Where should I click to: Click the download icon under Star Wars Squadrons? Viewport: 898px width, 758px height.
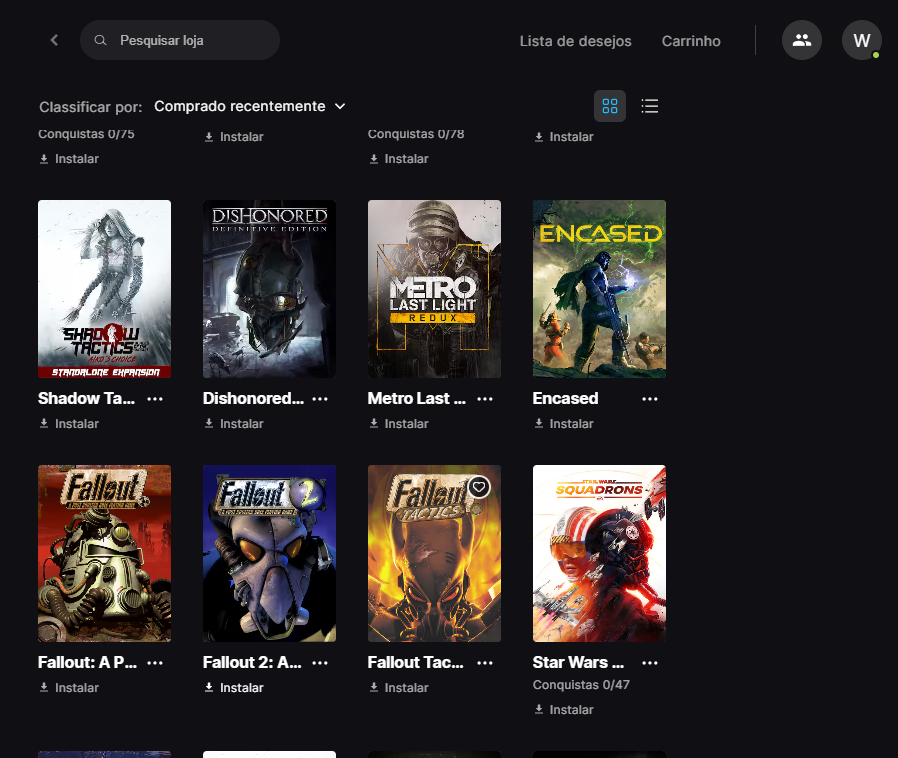click(539, 710)
